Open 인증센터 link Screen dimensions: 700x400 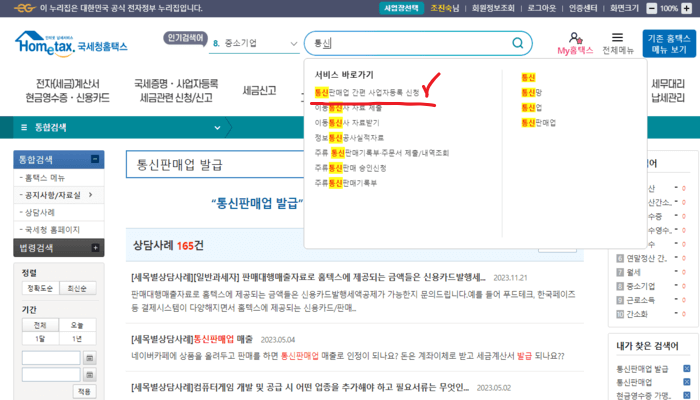583,8
